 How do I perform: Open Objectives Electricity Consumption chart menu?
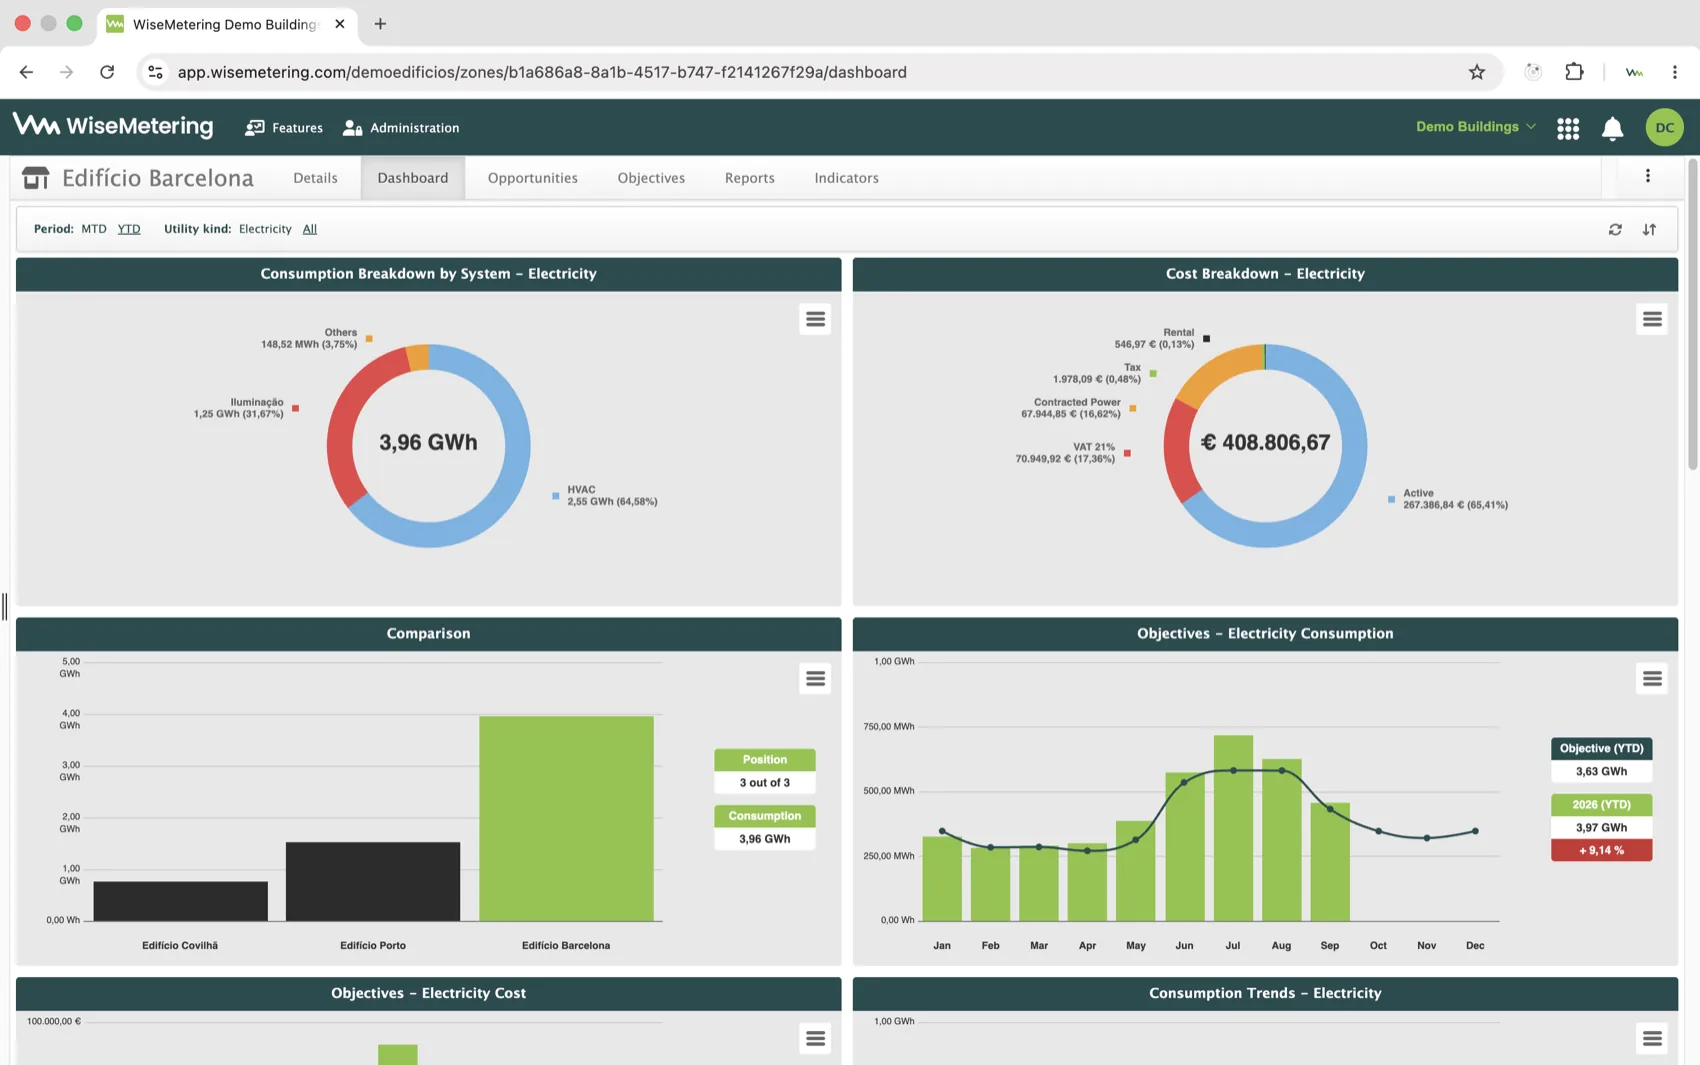1652,679
